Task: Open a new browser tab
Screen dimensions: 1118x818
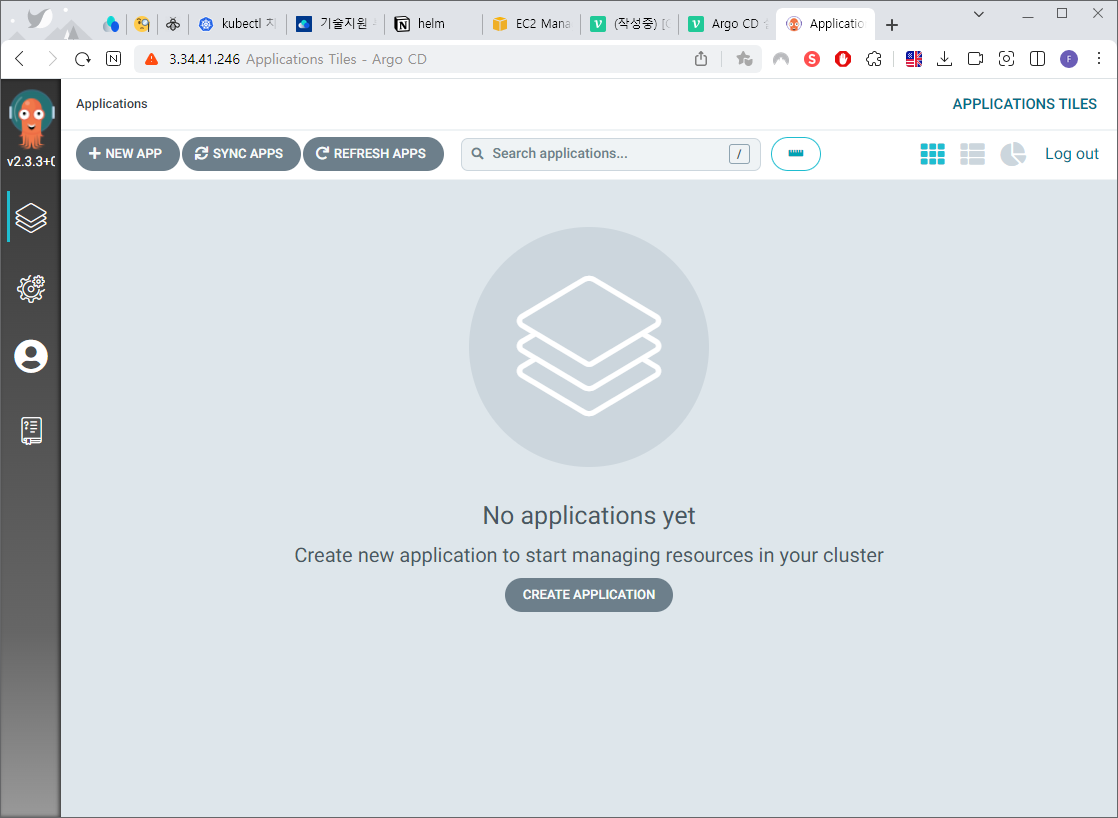Action: coord(891,25)
